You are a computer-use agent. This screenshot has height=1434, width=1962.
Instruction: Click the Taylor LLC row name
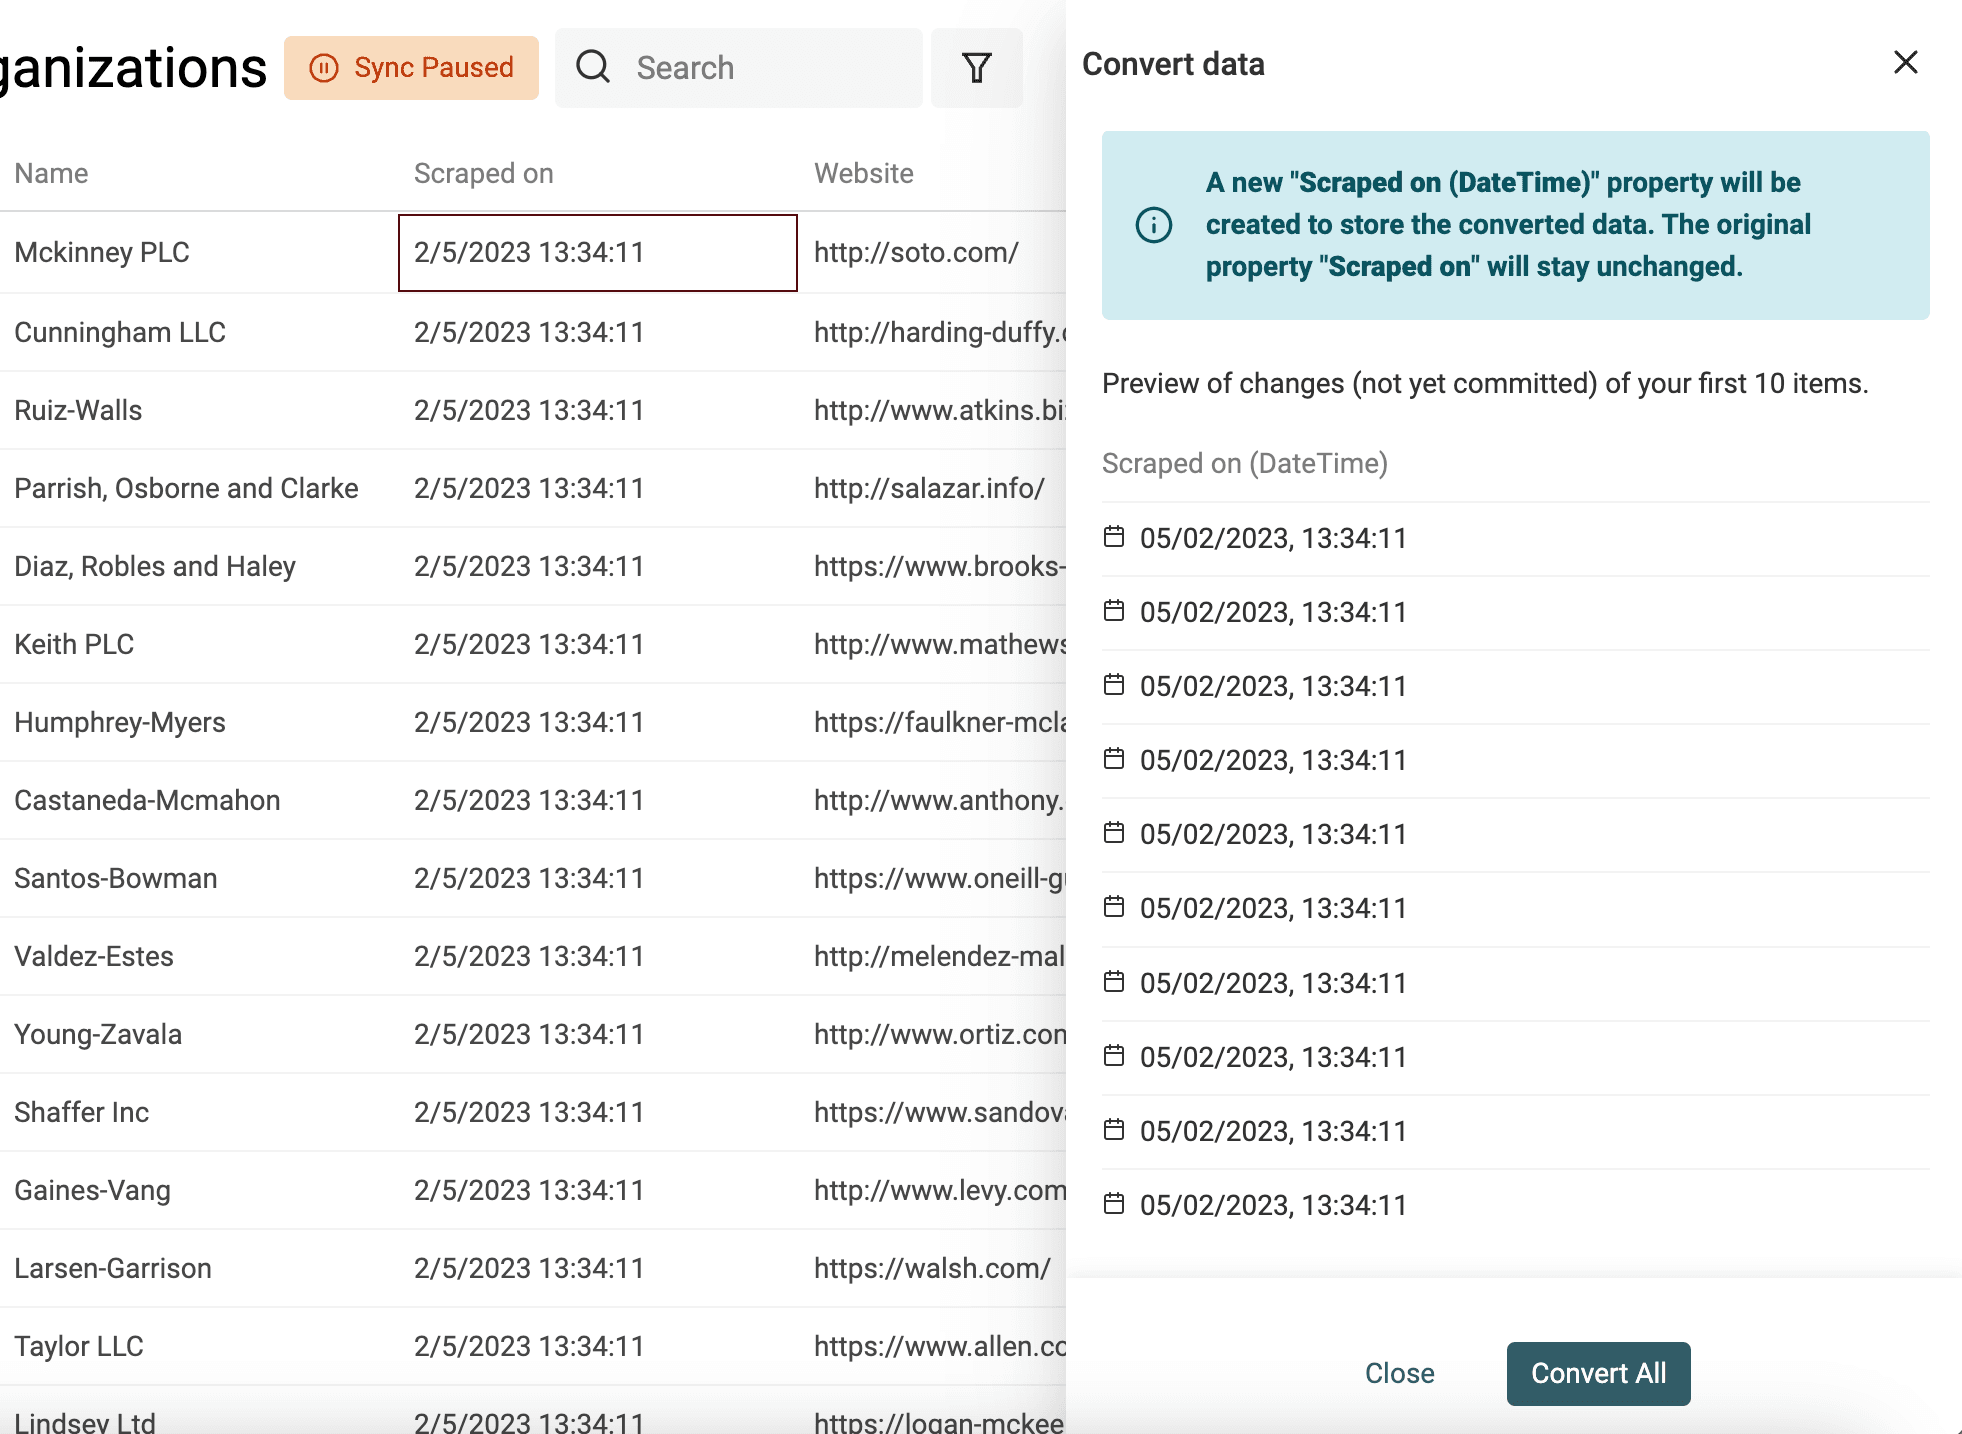79,1347
